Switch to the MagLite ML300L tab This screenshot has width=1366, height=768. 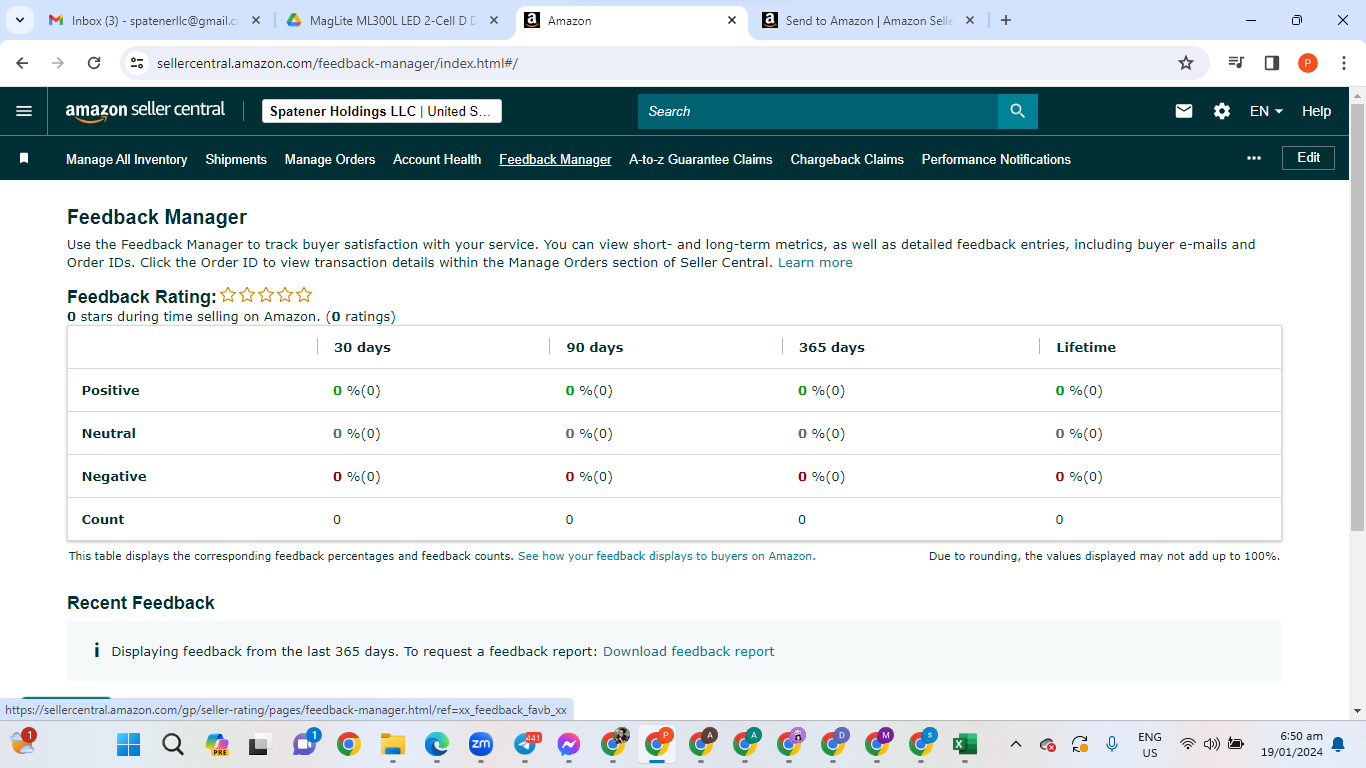(x=392, y=20)
